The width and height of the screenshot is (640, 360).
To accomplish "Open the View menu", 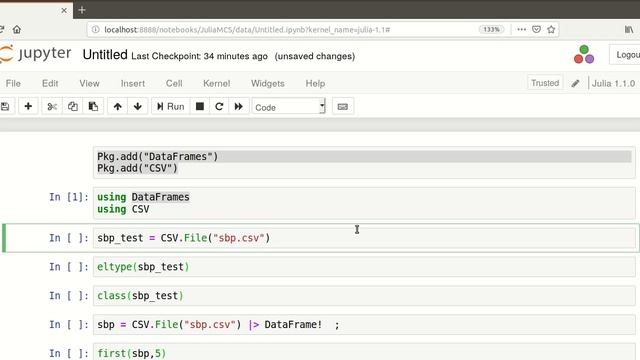I will click(89, 83).
